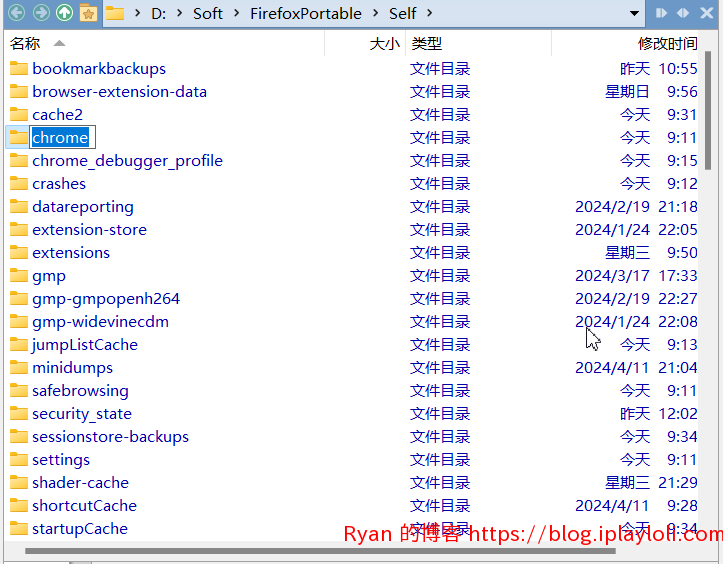
Task: Click the horizontal scrollbar thumb
Action: point(320,551)
